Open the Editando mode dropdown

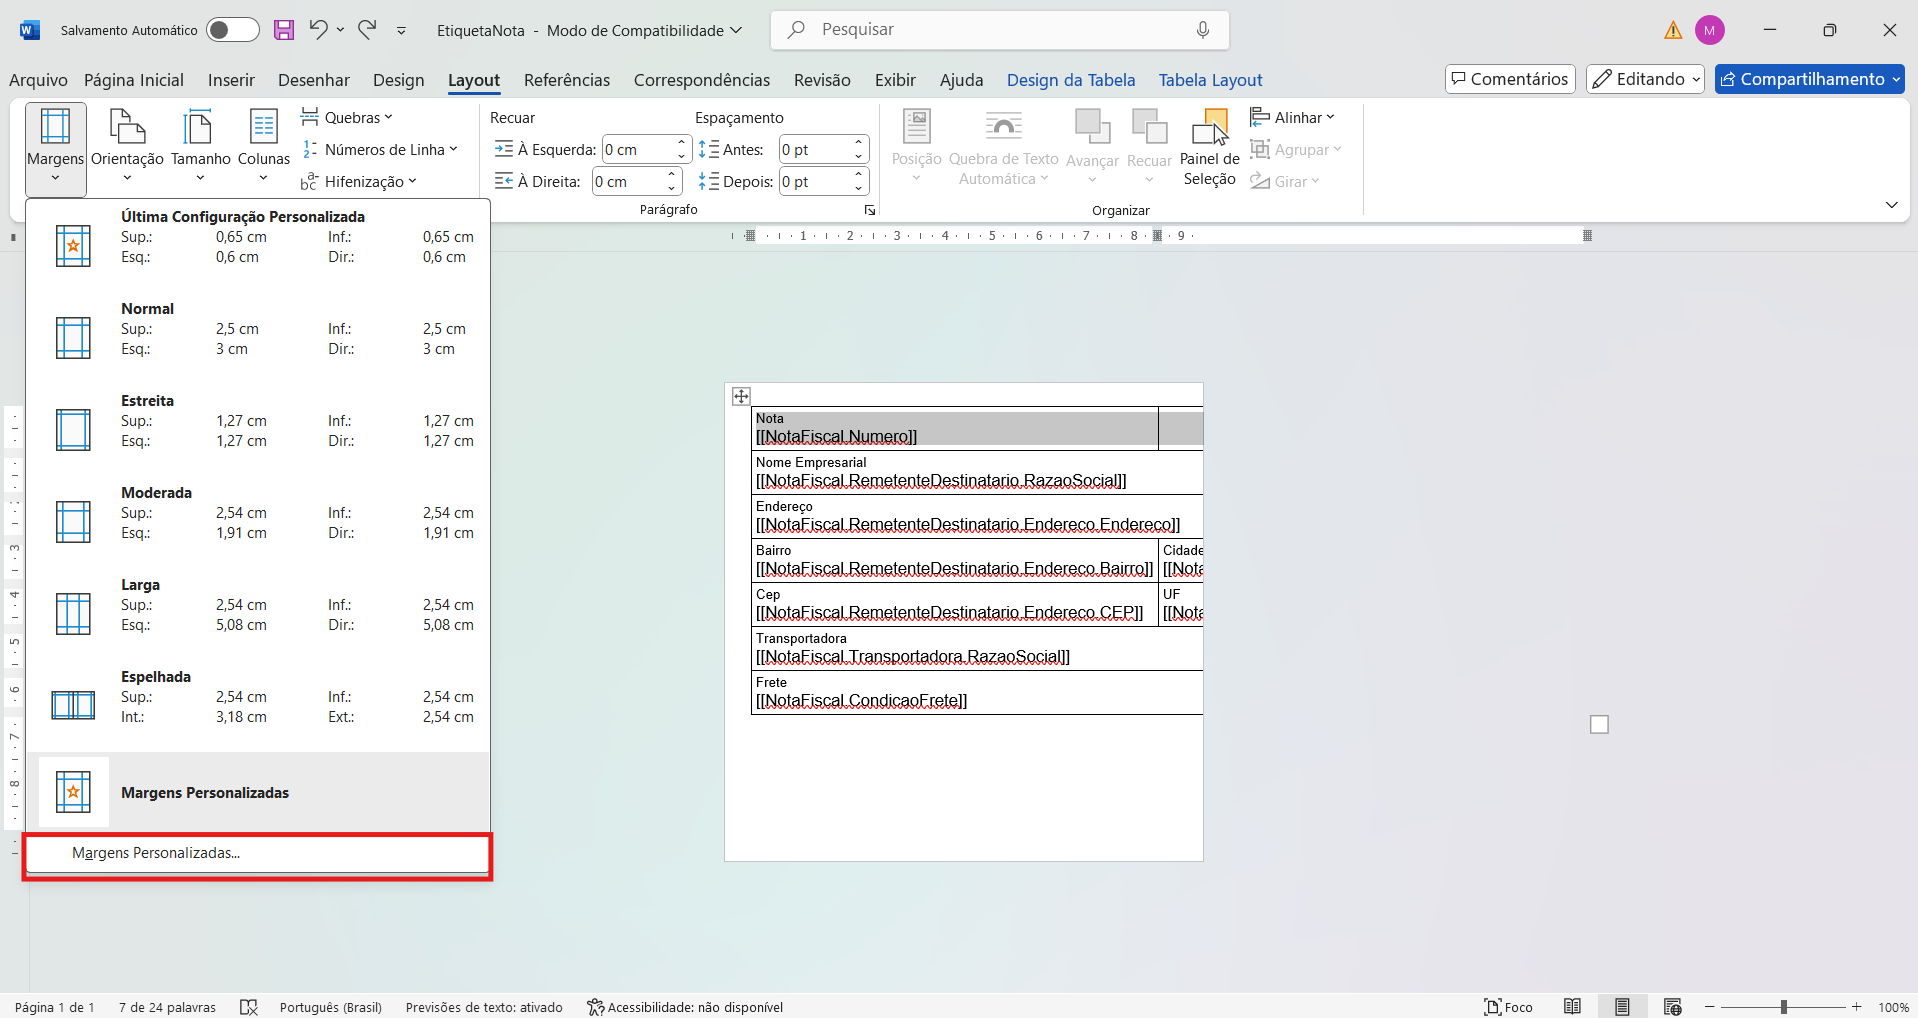tap(1644, 79)
